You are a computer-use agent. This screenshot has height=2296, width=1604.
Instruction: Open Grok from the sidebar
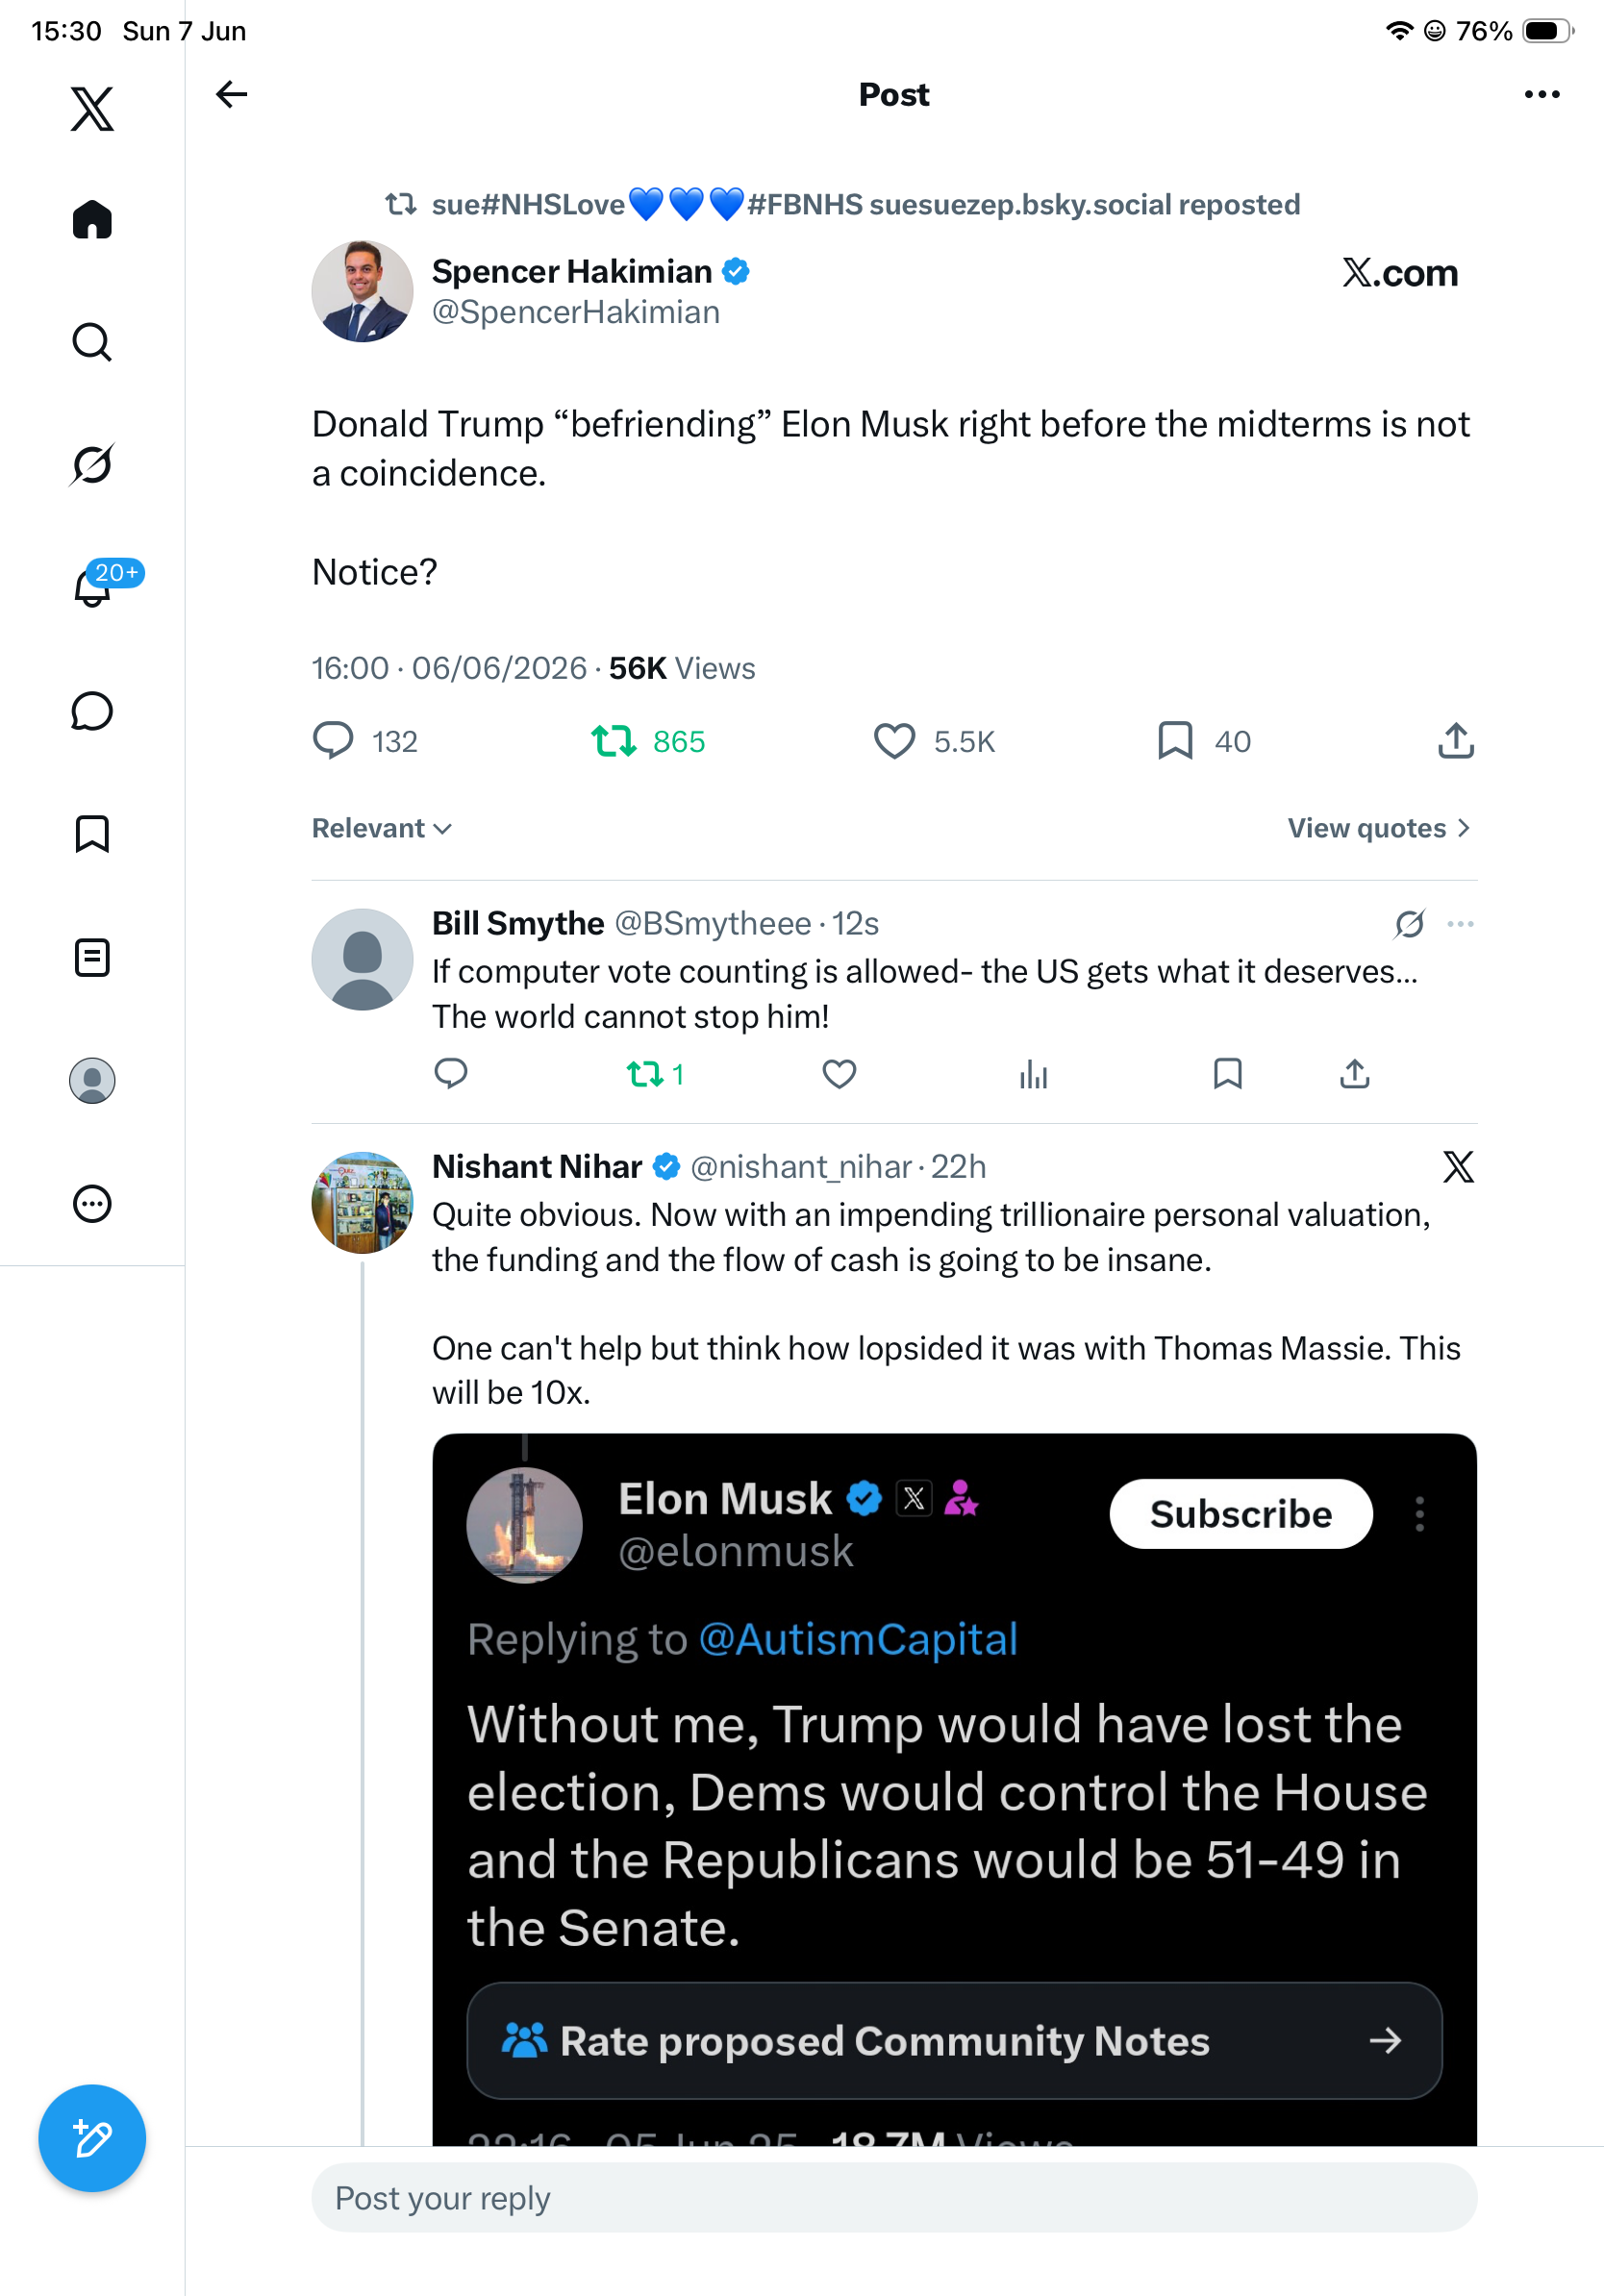tap(92, 464)
